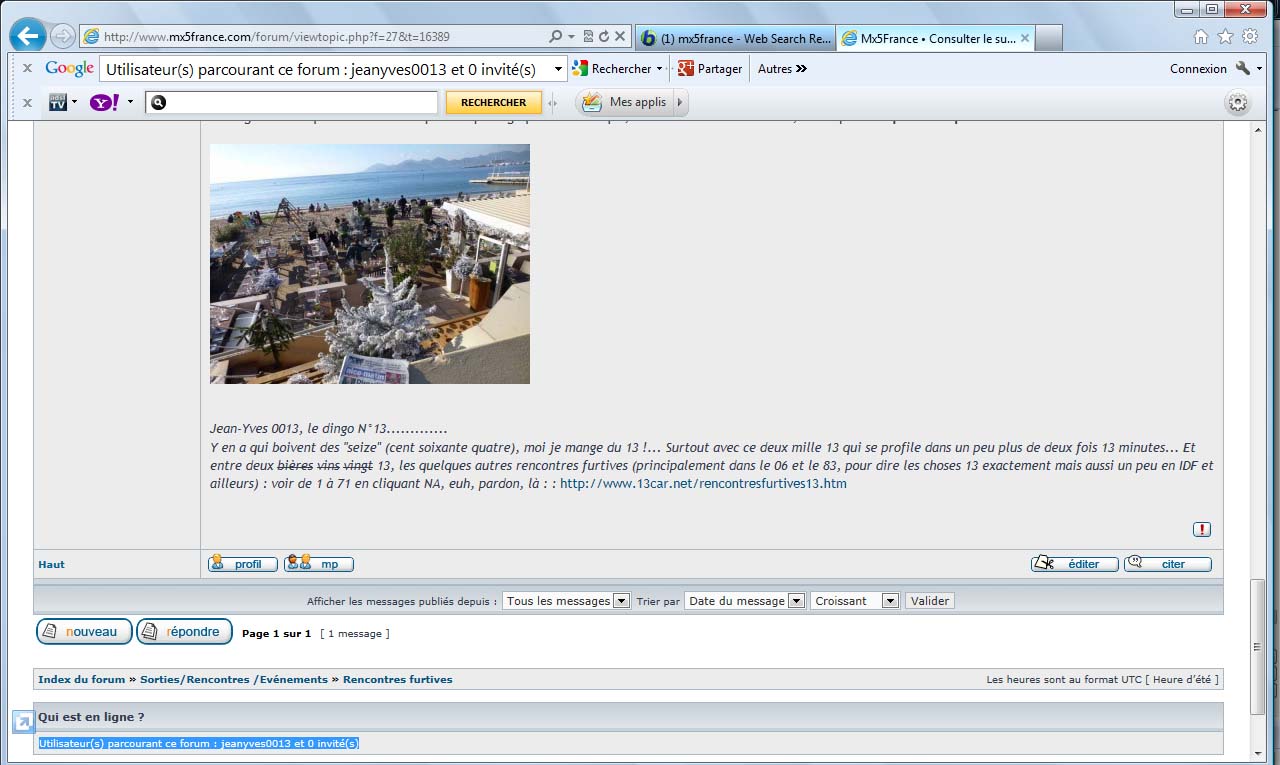The width and height of the screenshot is (1280, 765).
Task: Click Partager Google+ share button
Action: 710,69
